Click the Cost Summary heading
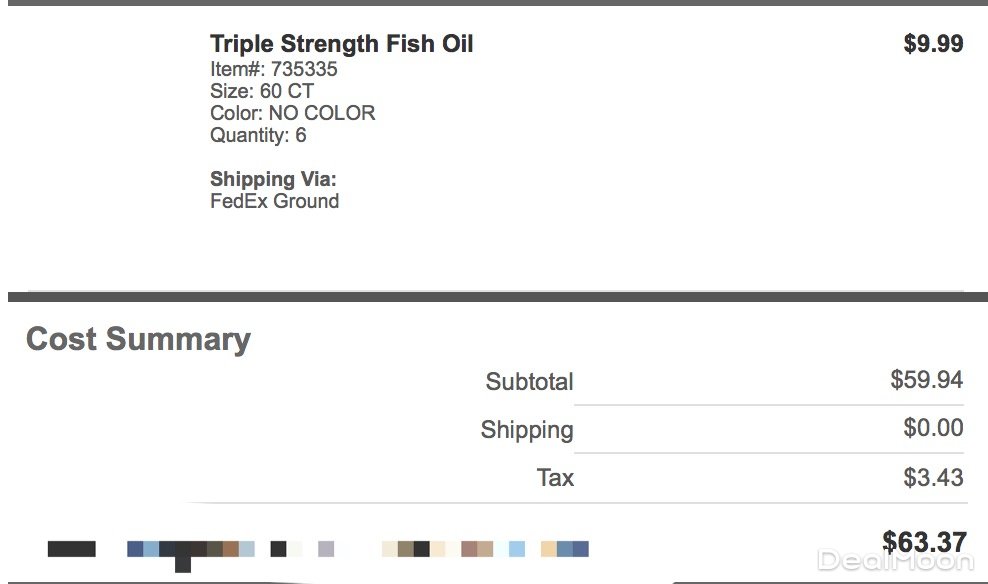This screenshot has height=584, width=988. pyautogui.click(x=138, y=339)
